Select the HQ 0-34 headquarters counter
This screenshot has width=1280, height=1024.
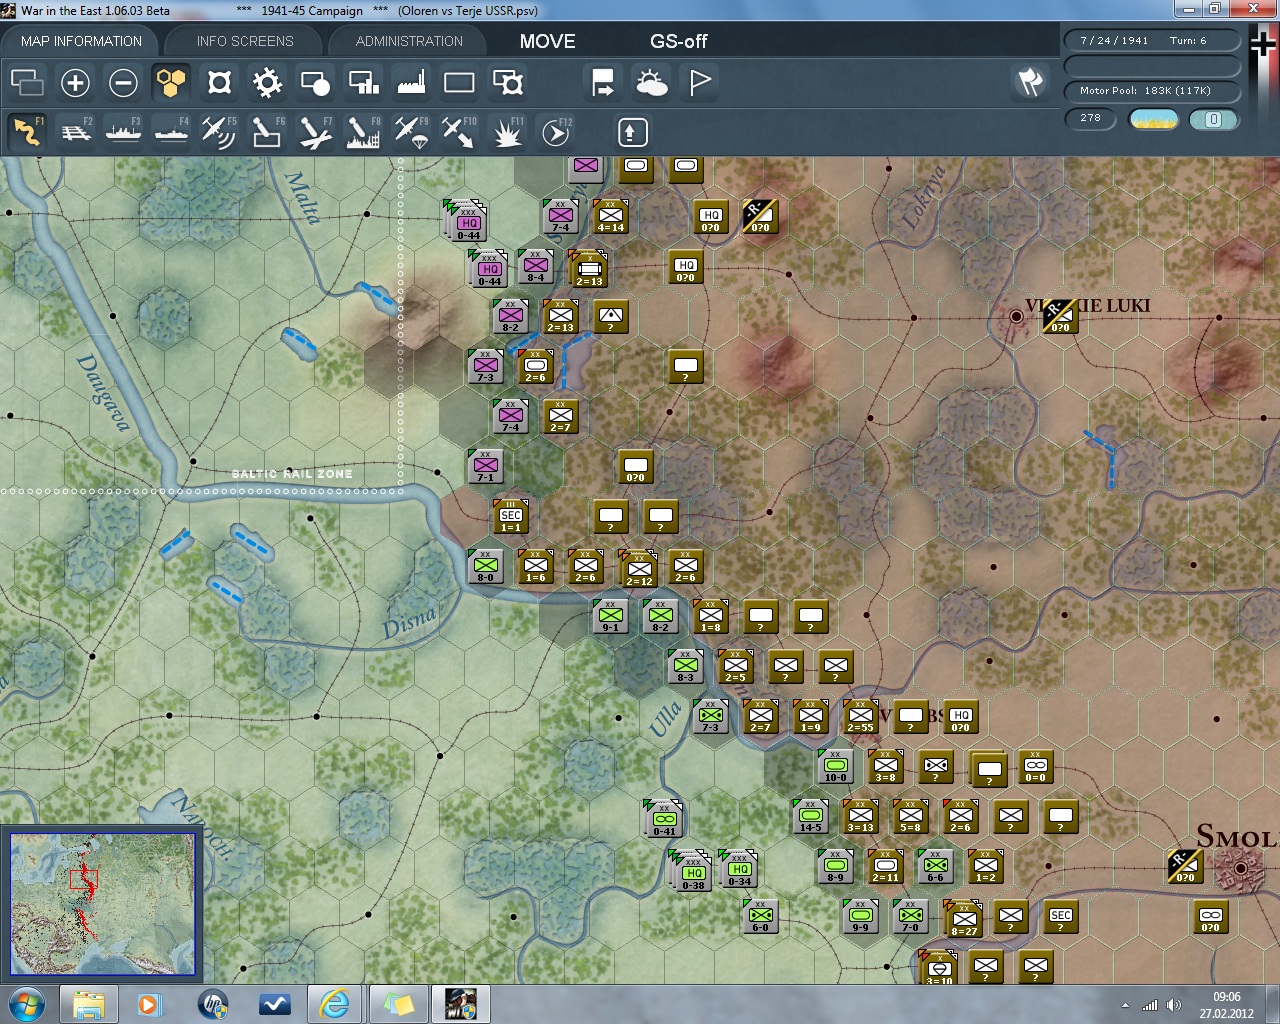(x=739, y=869)
